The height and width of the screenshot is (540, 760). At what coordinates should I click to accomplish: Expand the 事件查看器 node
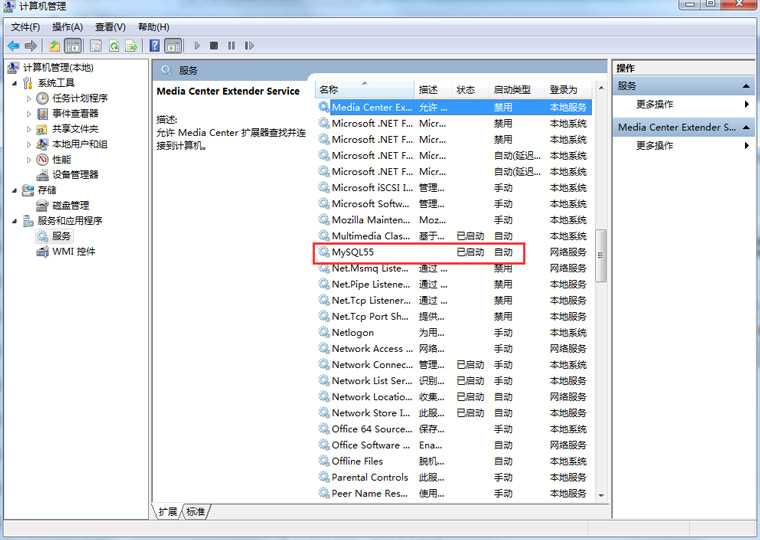click(x=29, y=114)
